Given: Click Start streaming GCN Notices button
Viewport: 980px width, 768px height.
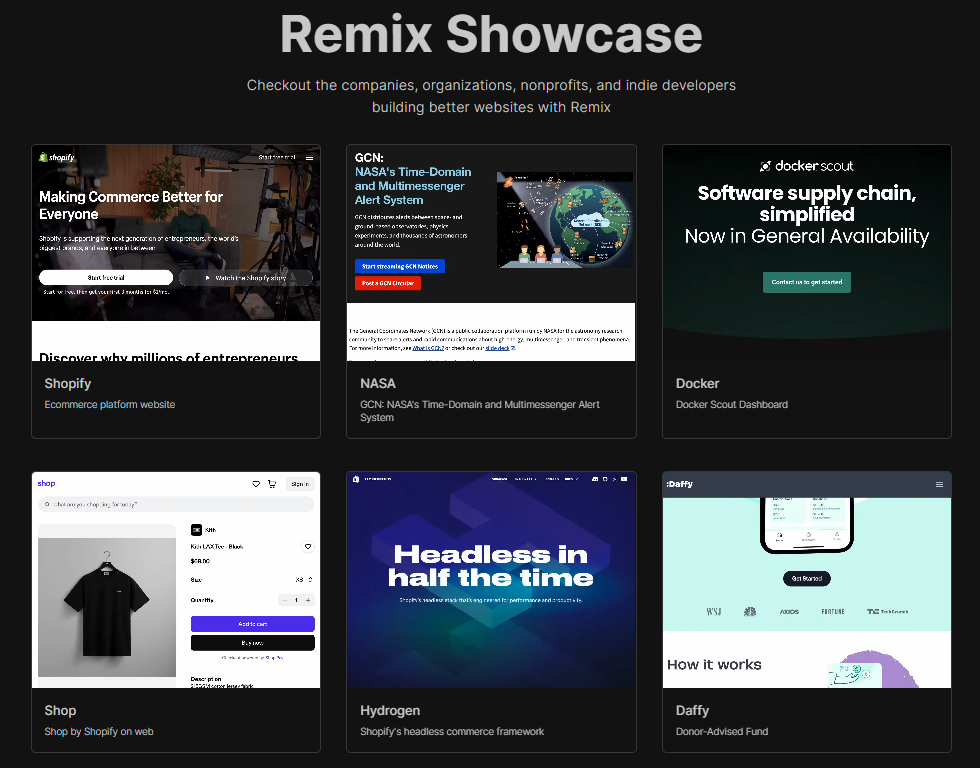Looking at the screenshot, I should [400, 266].
